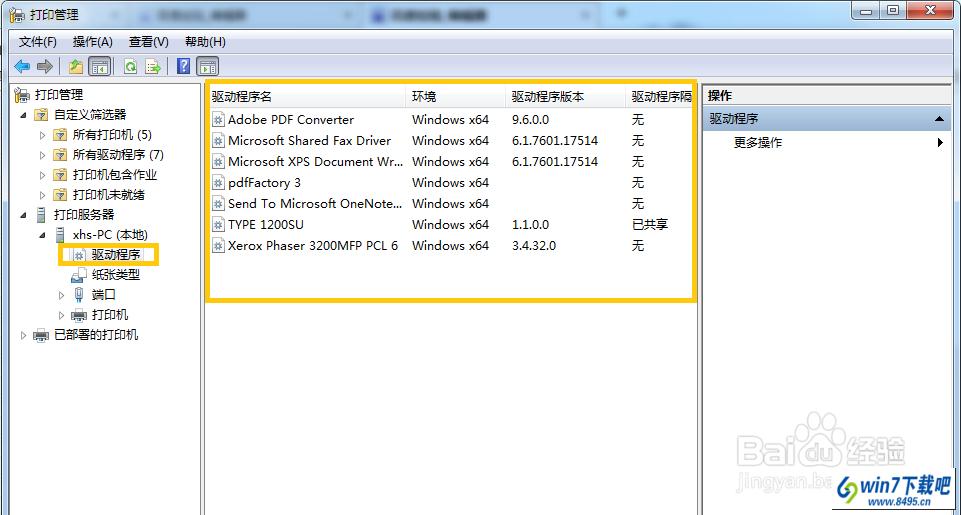961x515 pixels.
Task: Click the 自定义筛选器 folder icon
Action: (40, 115)
